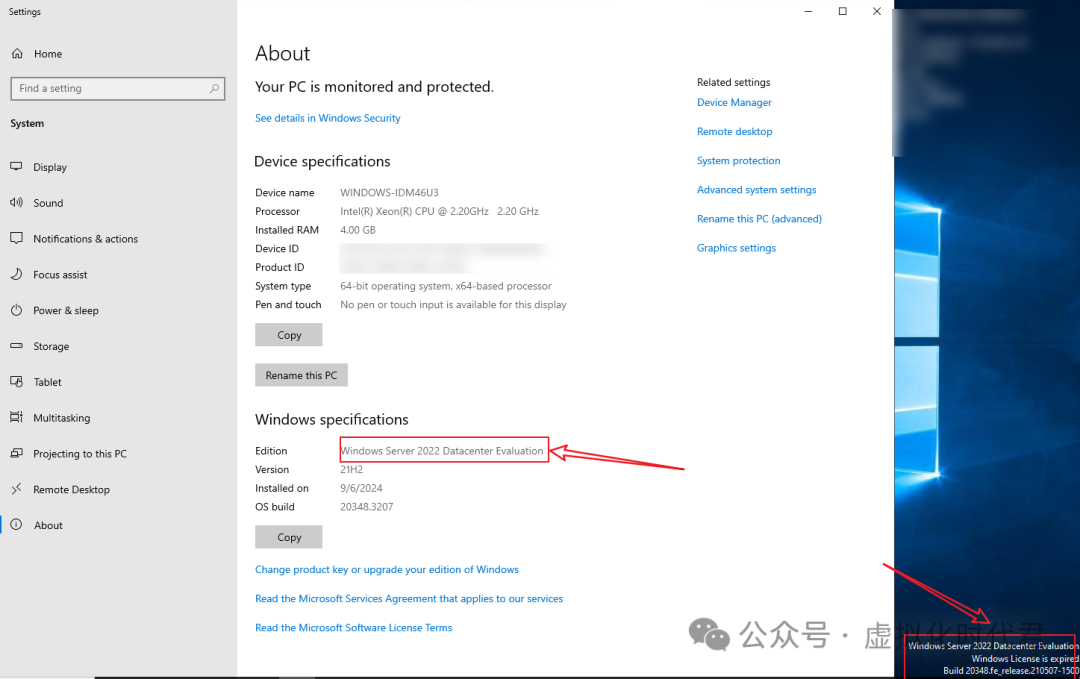Click the Intel(R) Xeon(R) processor value
1080x679 pixels.
[x=439, y=211]
